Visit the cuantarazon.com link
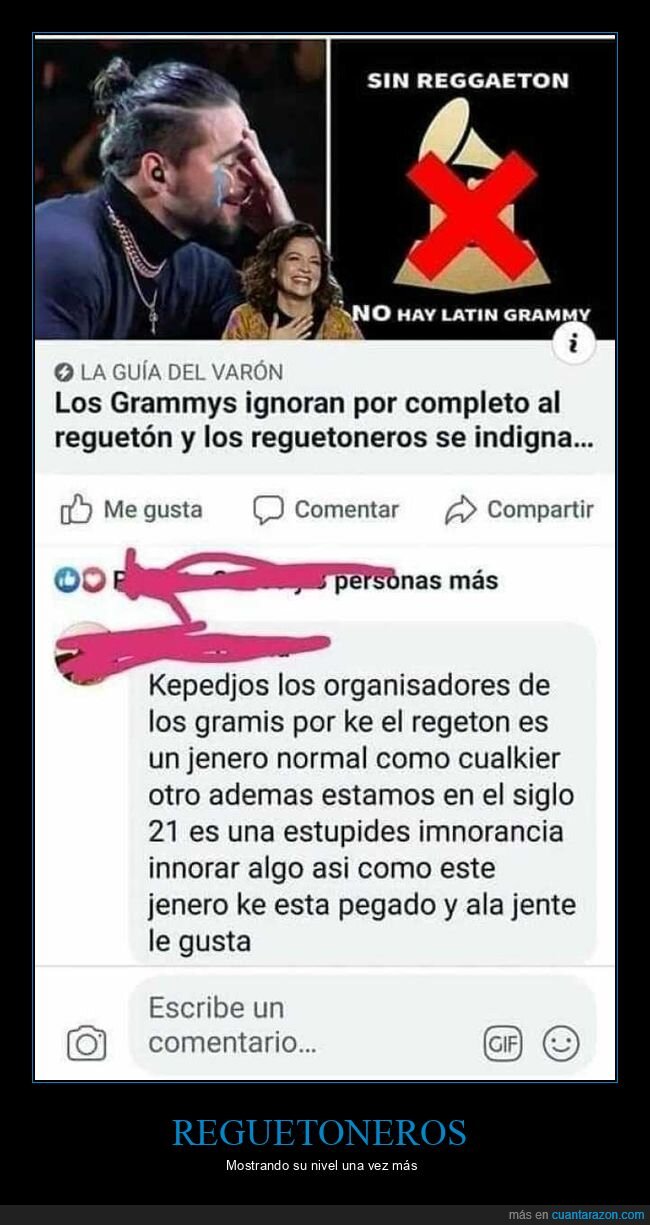 pos(598,1215)
